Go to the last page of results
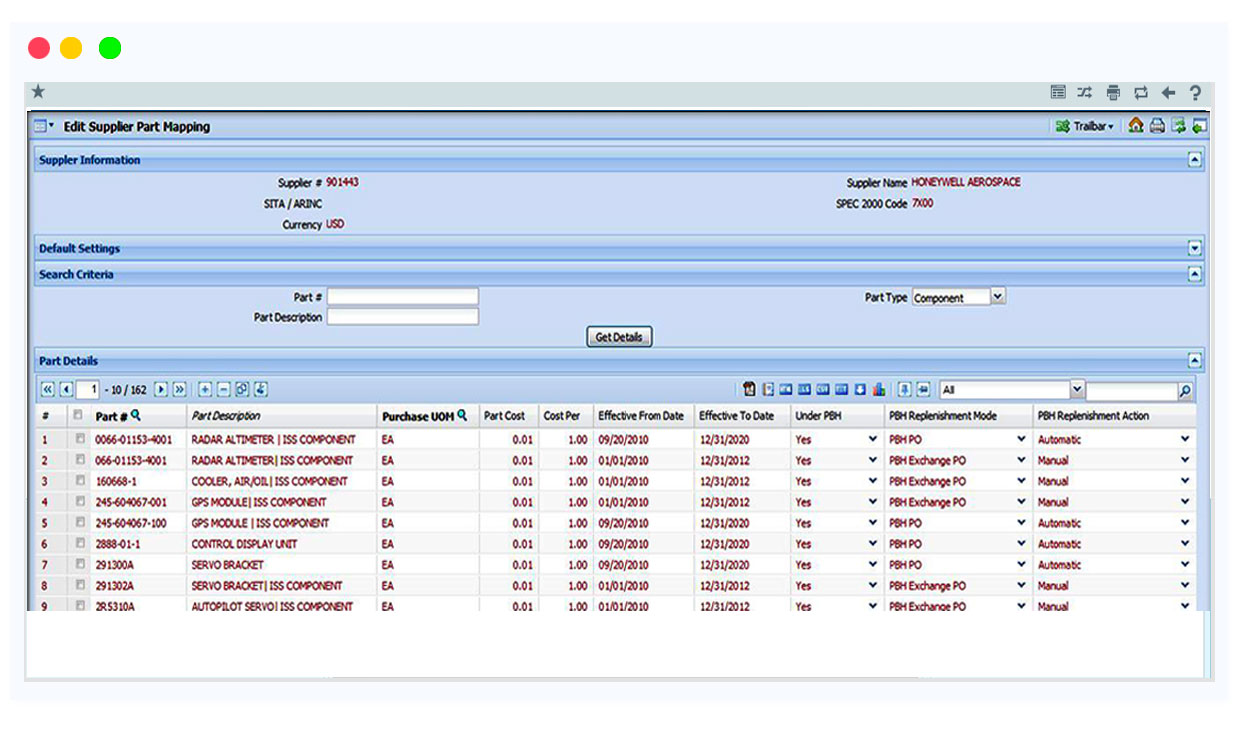1250x732 pixels. (180, 389)
